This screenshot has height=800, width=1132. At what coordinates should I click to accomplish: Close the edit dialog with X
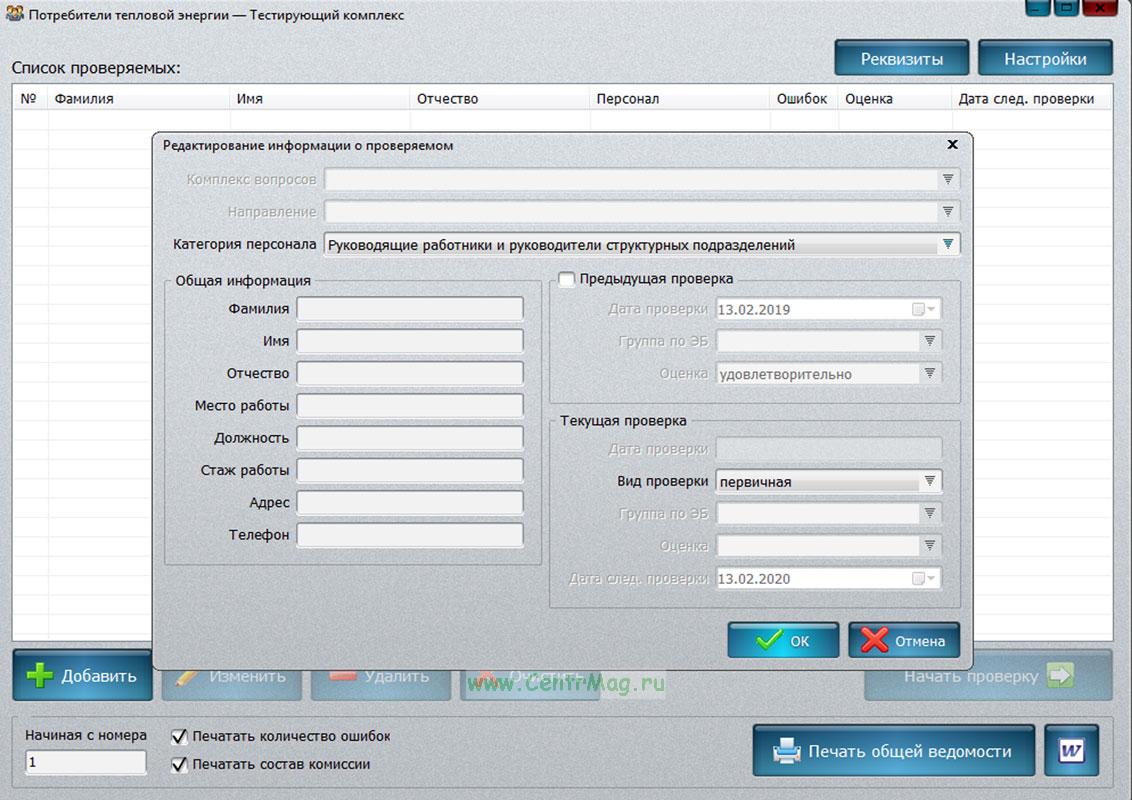pyautogui.click(x=952, y=145)
